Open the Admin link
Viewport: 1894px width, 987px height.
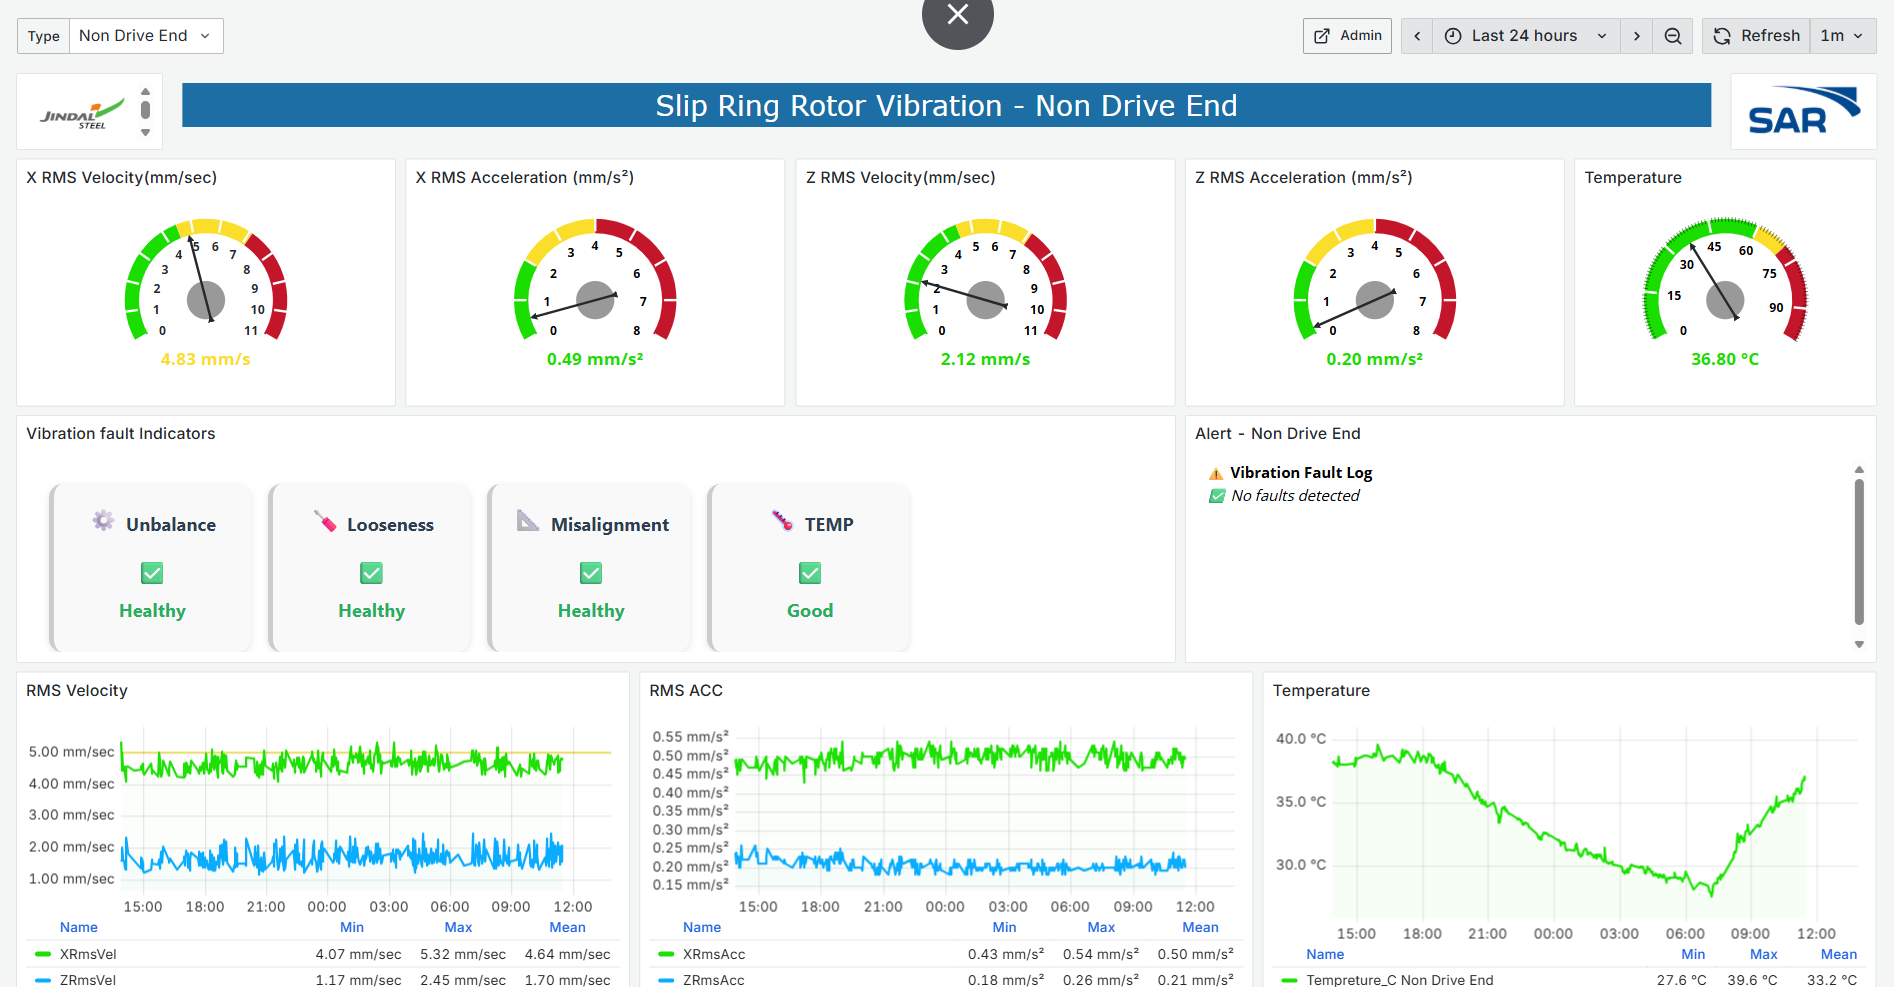[1347, 36]
